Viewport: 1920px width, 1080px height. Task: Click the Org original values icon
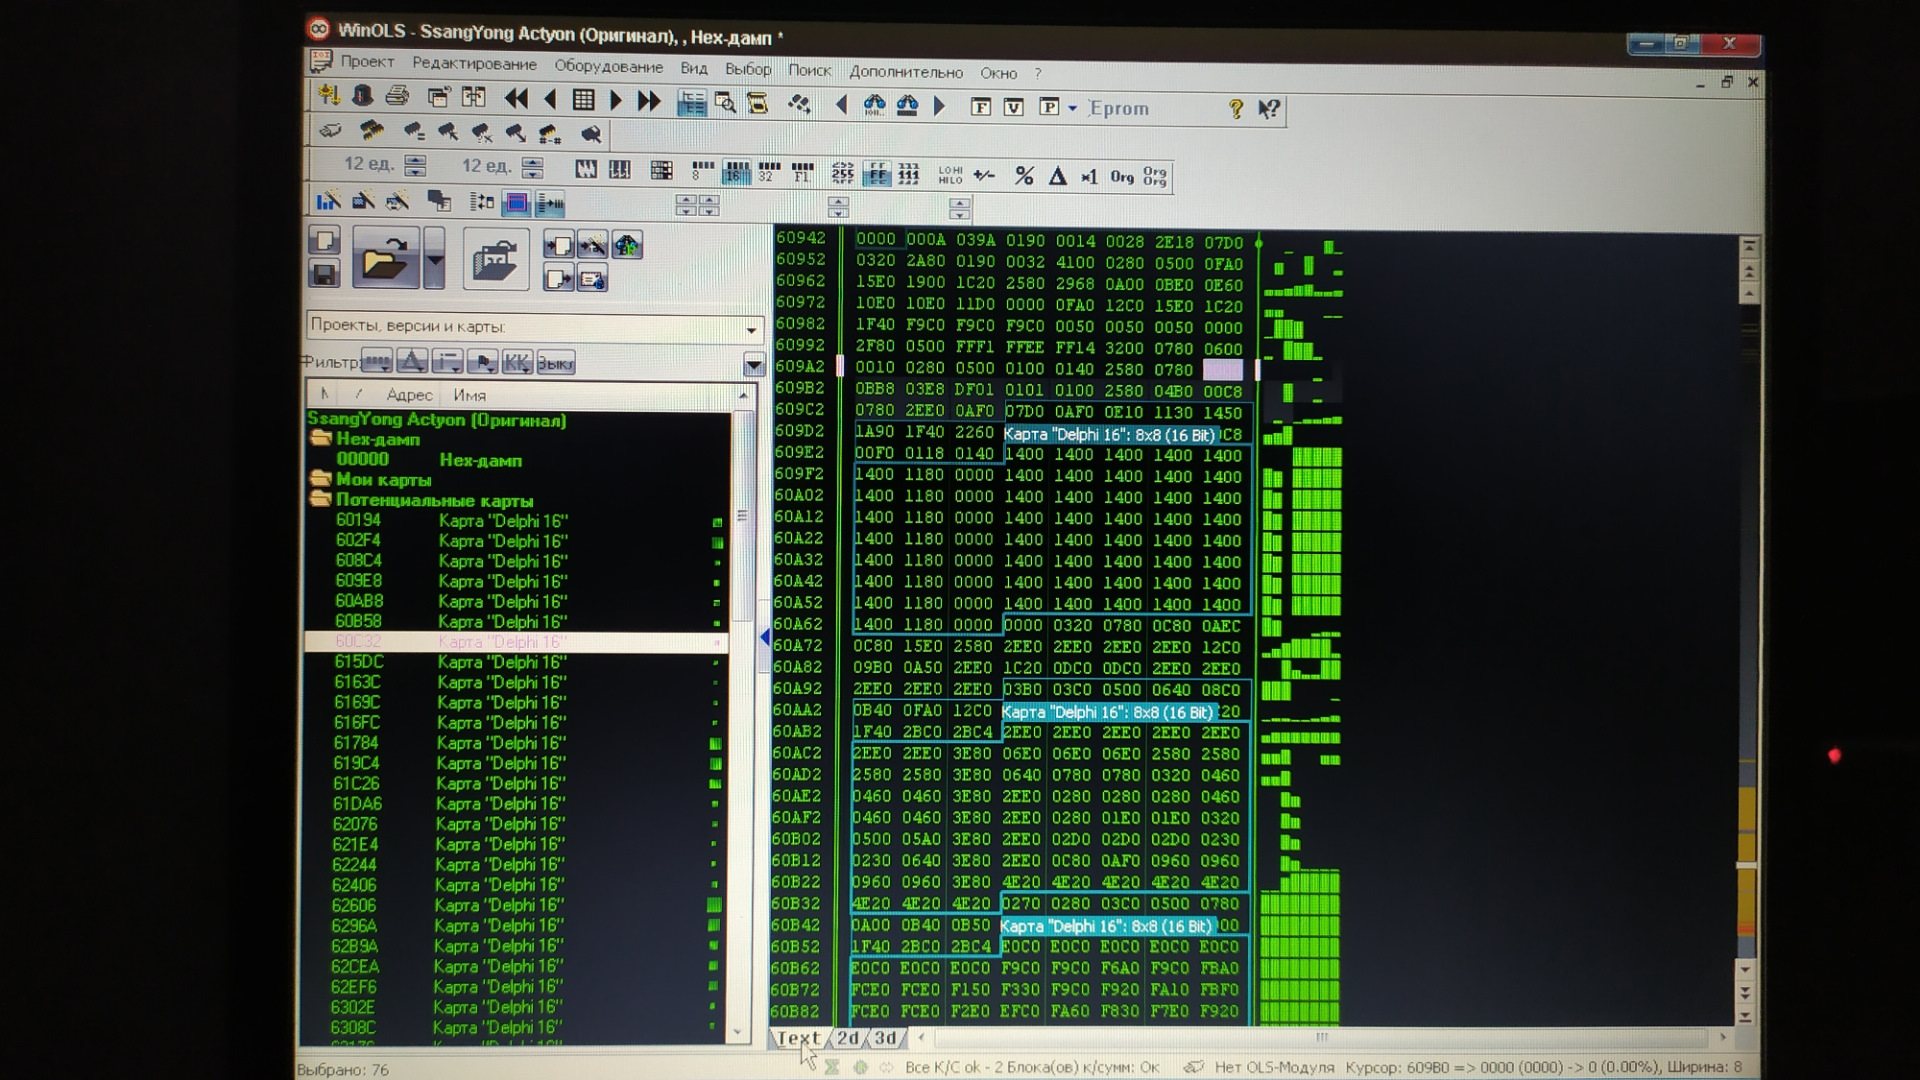click(x=1122, y=177)
